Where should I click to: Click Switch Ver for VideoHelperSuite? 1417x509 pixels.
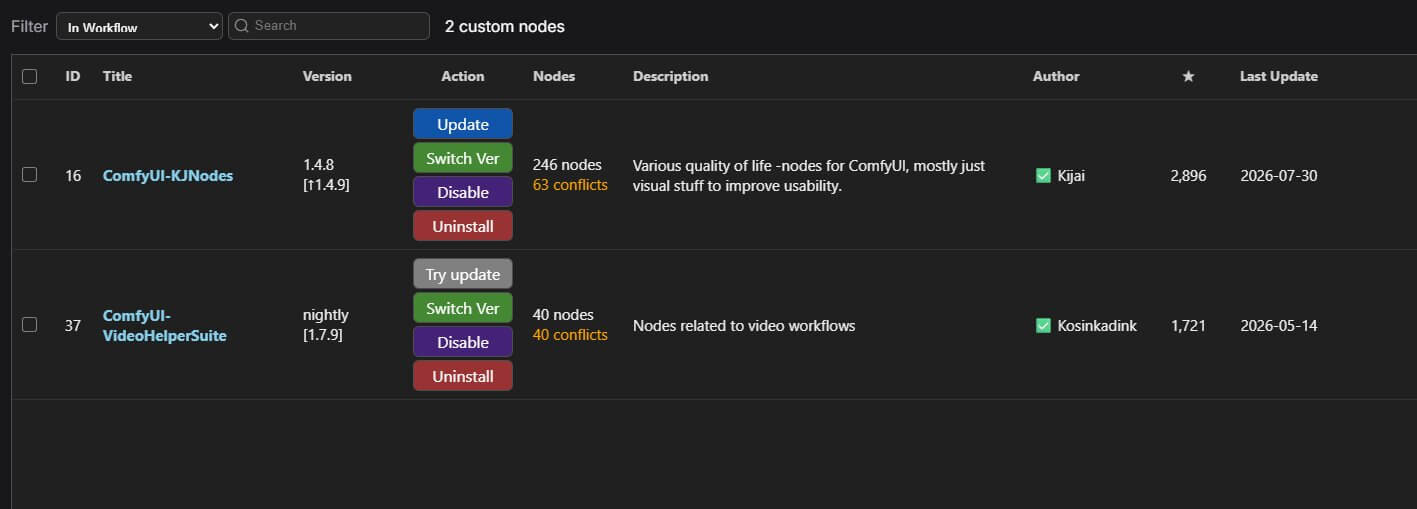point(463,308)
